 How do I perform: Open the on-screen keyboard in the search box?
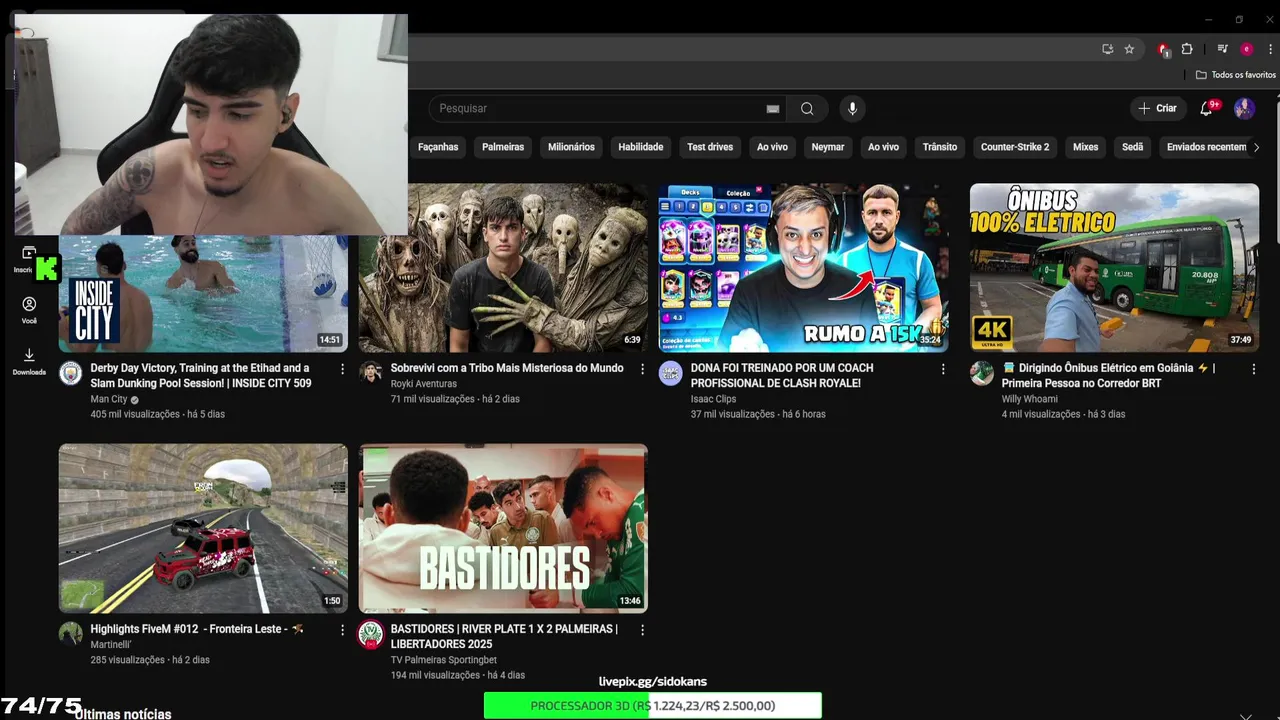[772, 108]
